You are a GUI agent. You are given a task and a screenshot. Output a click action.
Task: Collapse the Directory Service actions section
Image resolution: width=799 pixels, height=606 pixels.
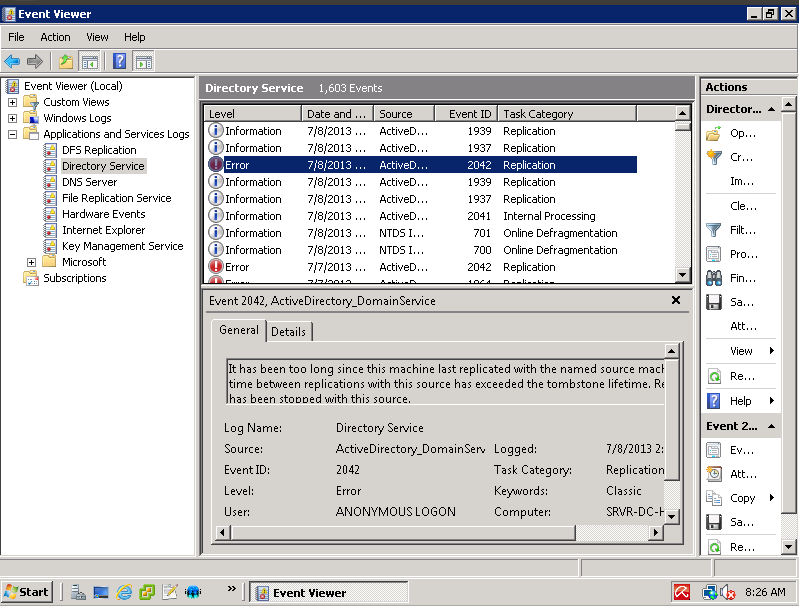(771, 109)
